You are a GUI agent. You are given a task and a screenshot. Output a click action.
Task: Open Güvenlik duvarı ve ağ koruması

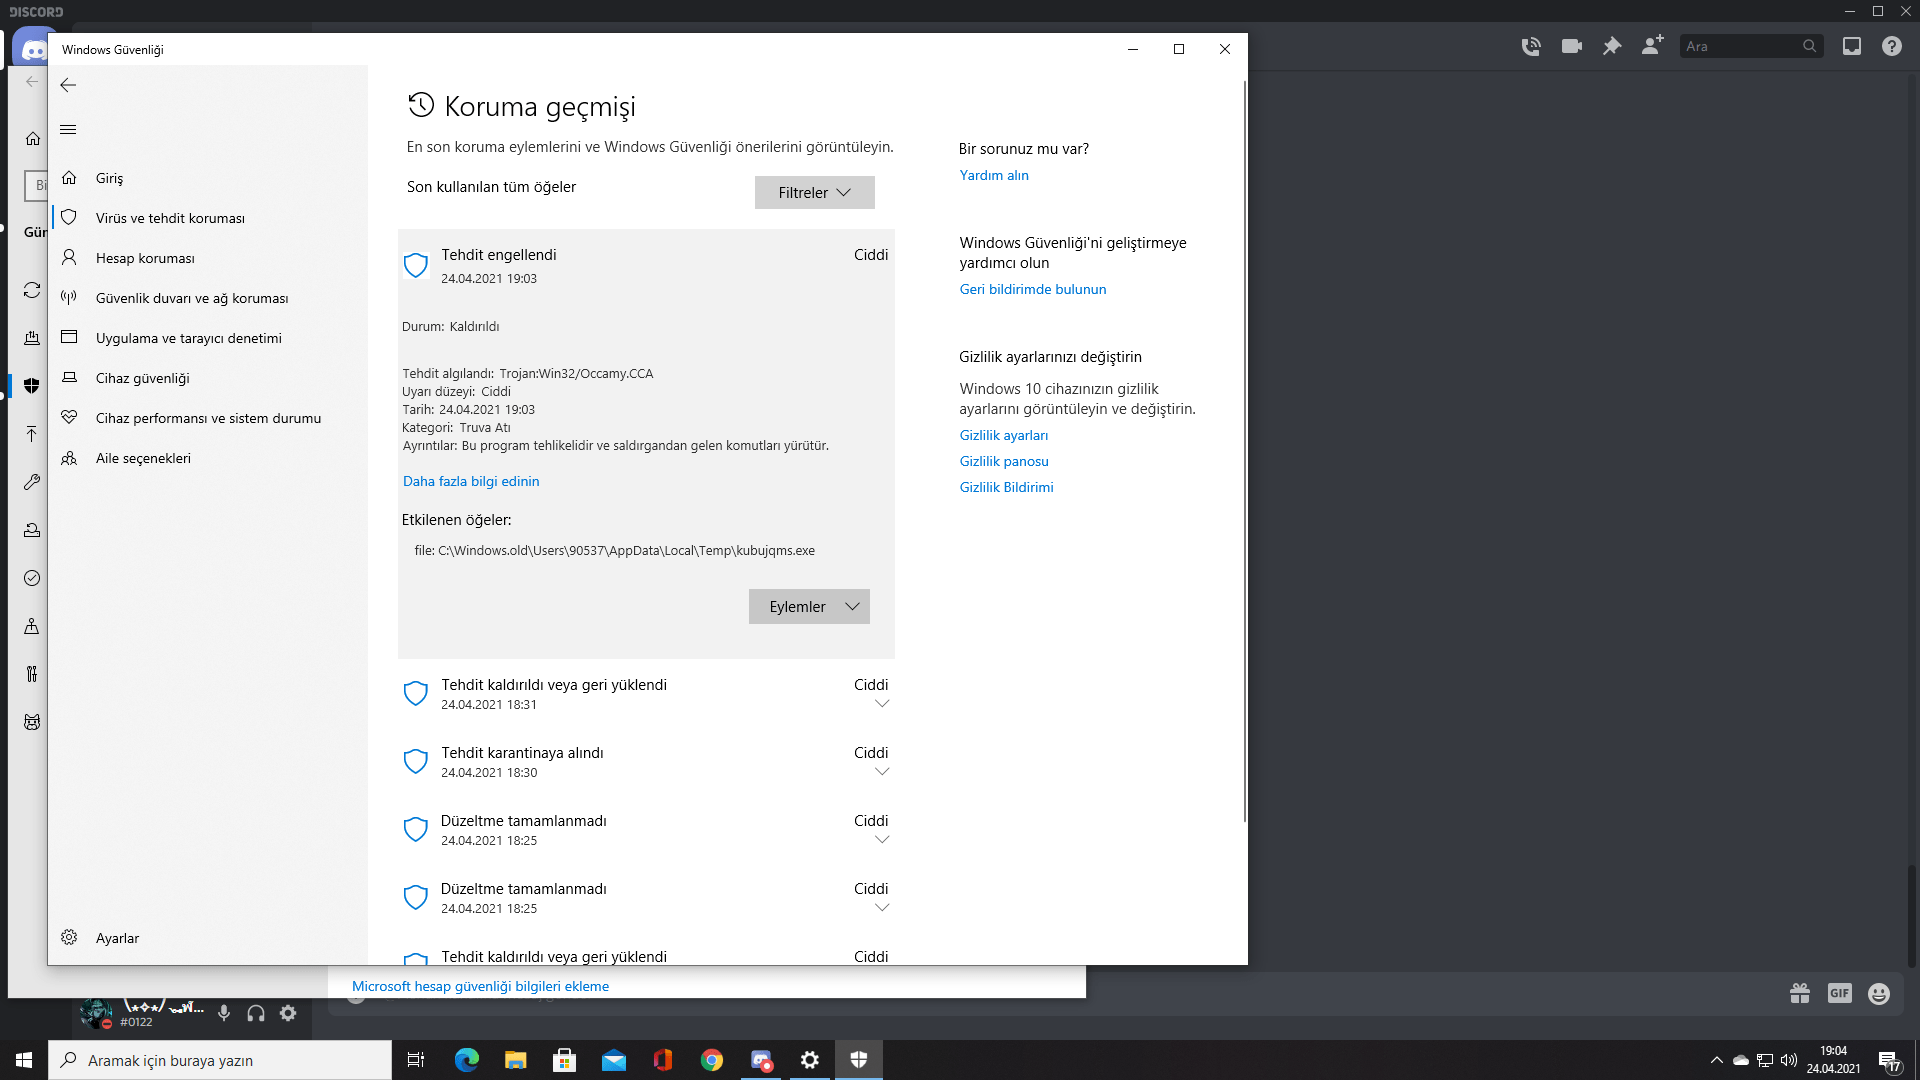(x=208, y=298)
